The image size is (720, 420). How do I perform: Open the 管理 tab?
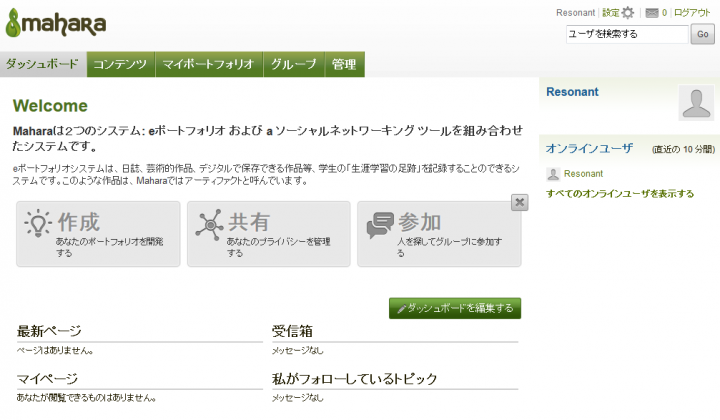[x=344, y=64]
